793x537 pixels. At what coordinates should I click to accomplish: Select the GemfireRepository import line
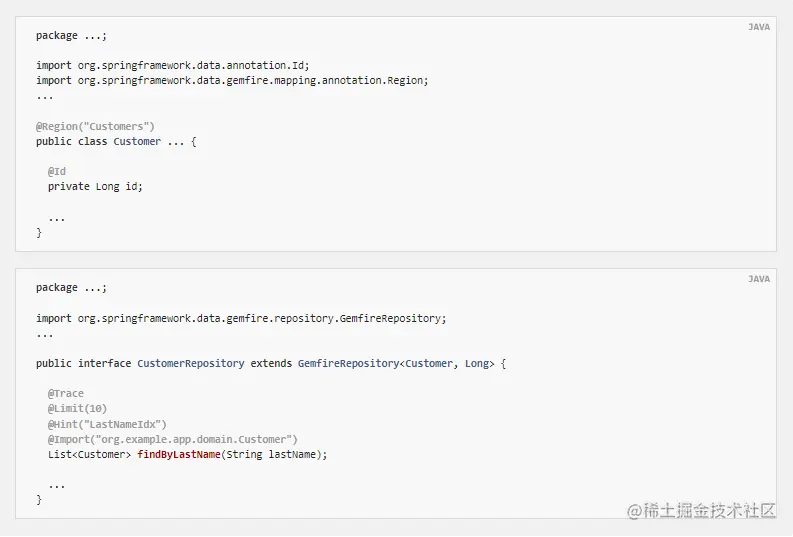[241, 319]
